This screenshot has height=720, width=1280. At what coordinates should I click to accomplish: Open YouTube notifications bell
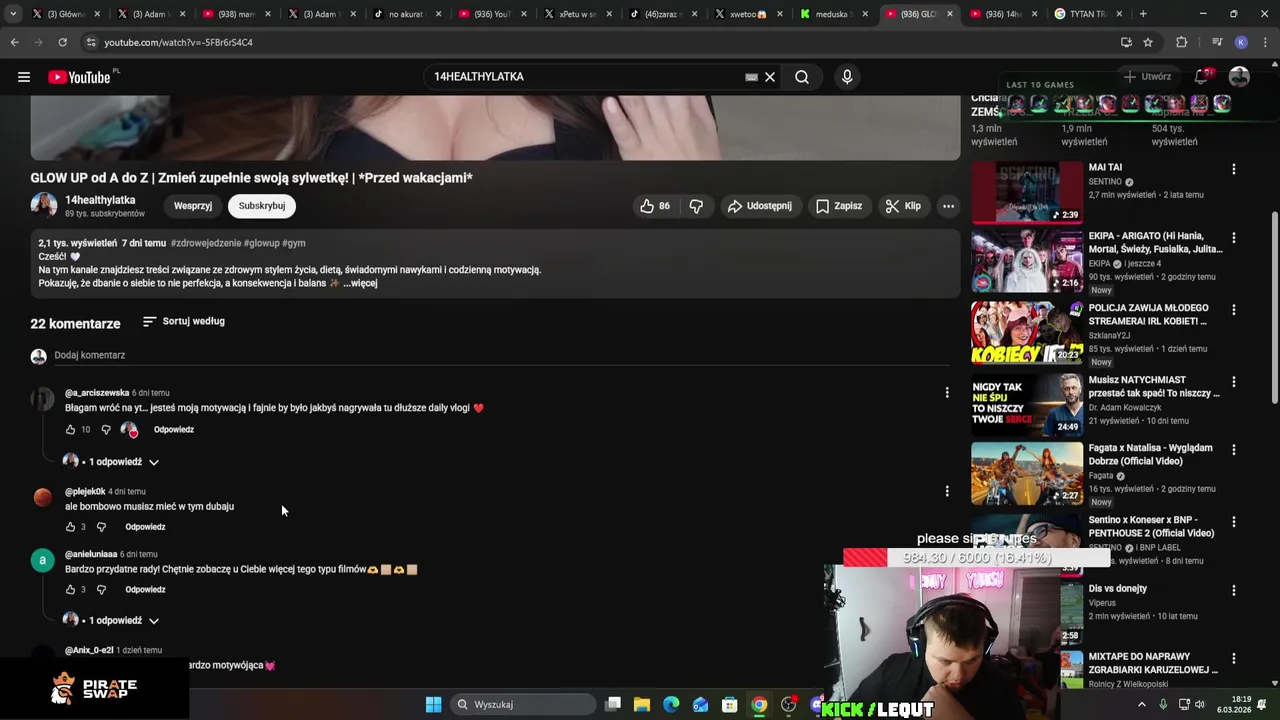click(x=1203, y=77)
